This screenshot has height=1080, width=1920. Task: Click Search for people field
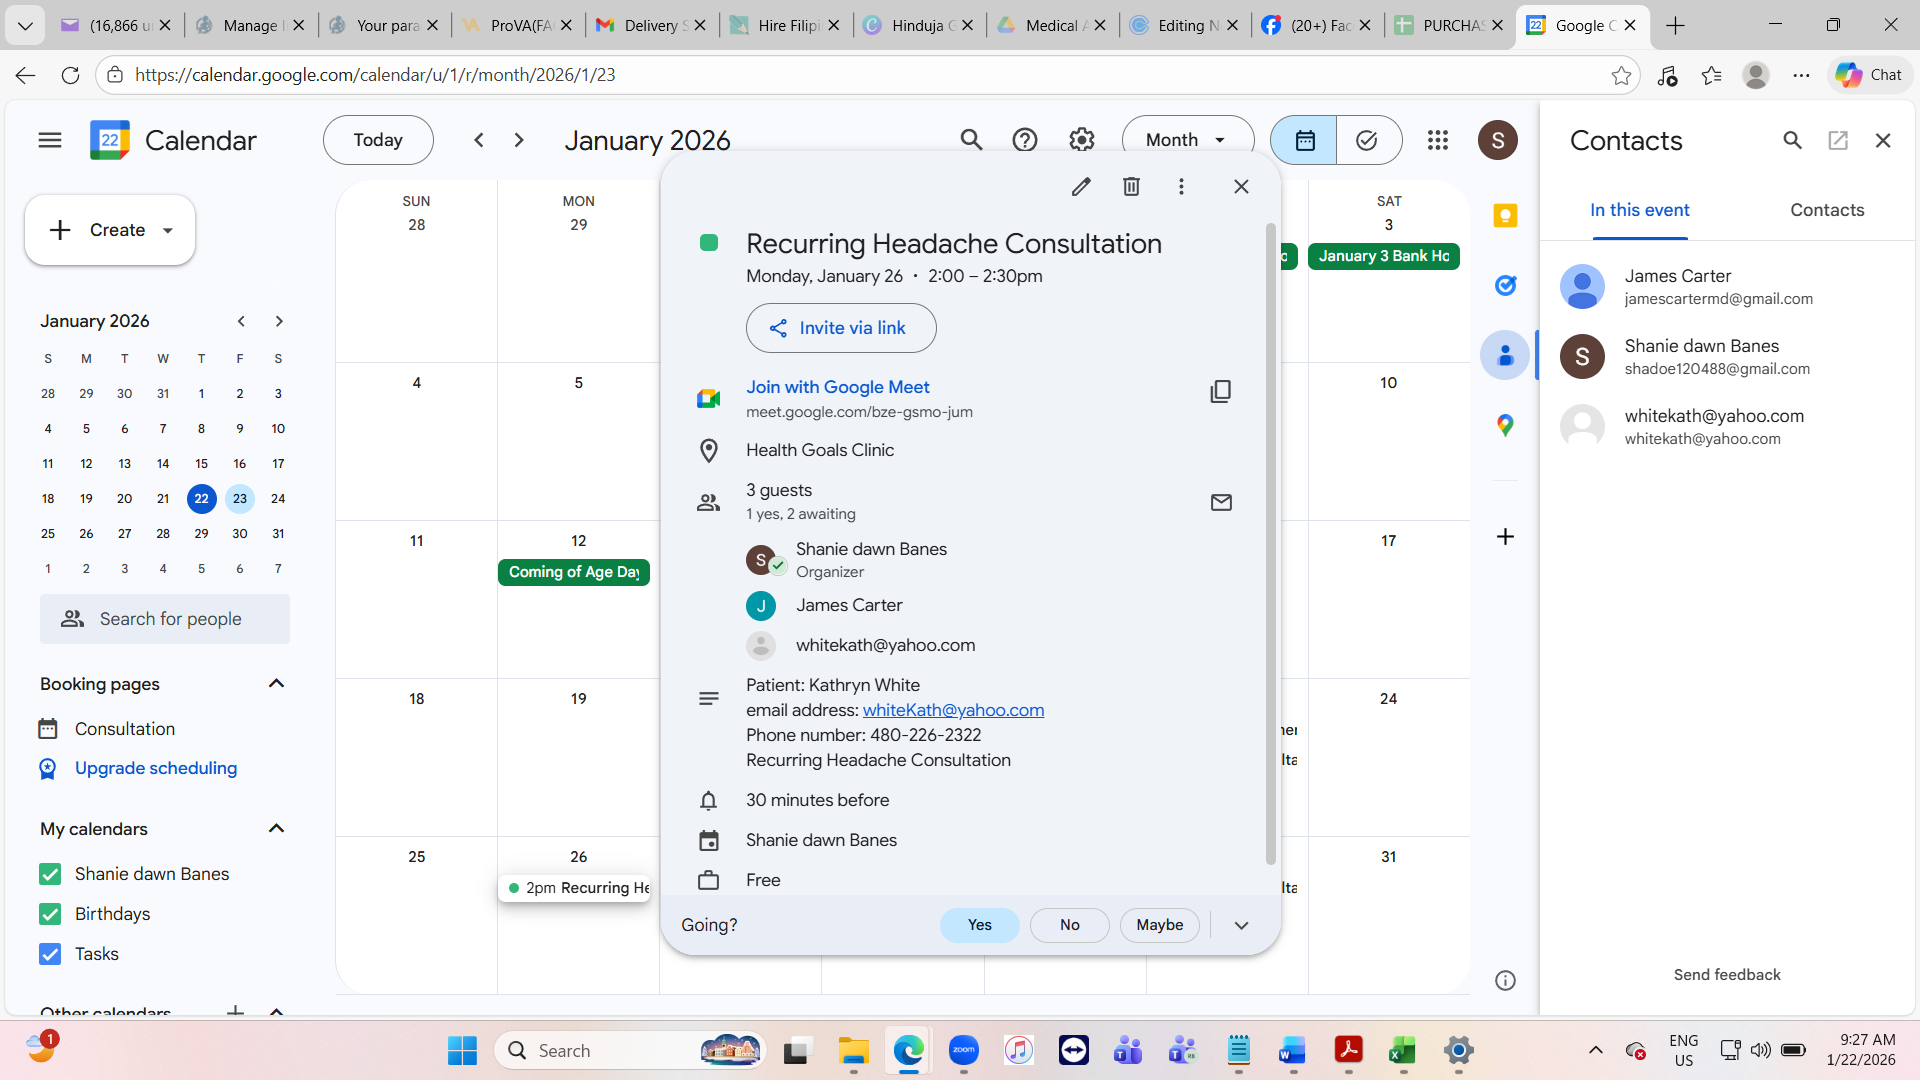(x=165, y=619)
